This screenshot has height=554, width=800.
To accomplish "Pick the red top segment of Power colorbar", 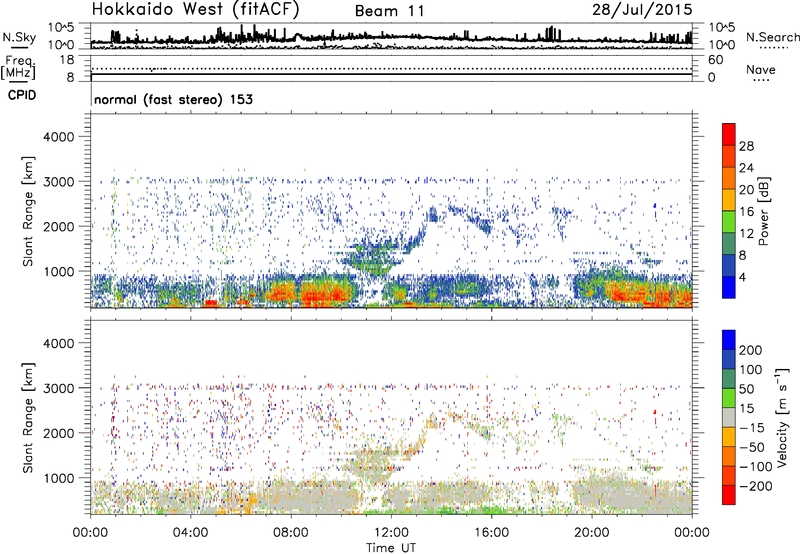I will pyautogui.click(x=729, y=134).
